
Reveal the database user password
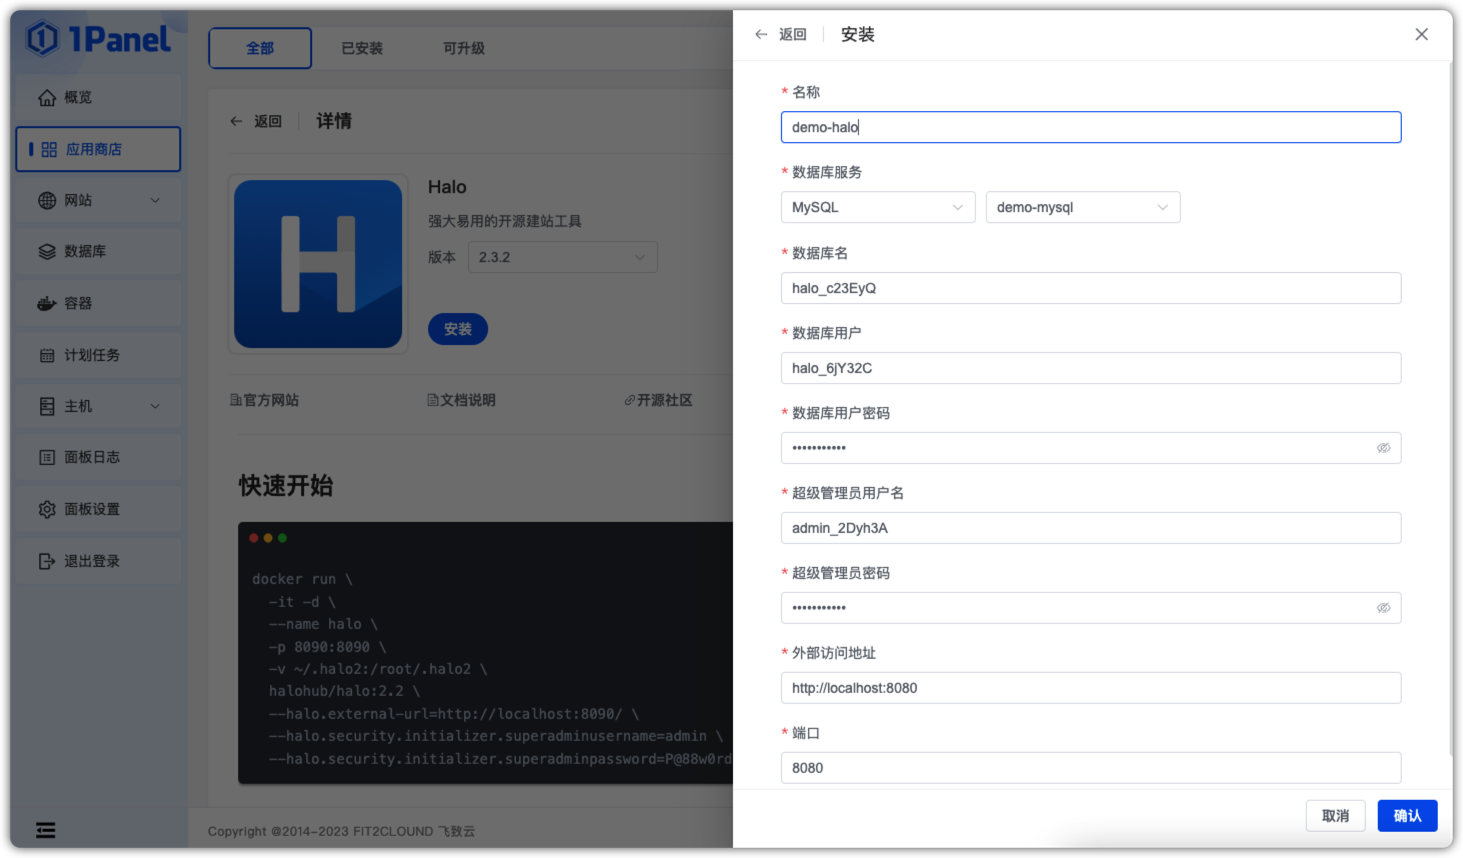click(1384, 447)
